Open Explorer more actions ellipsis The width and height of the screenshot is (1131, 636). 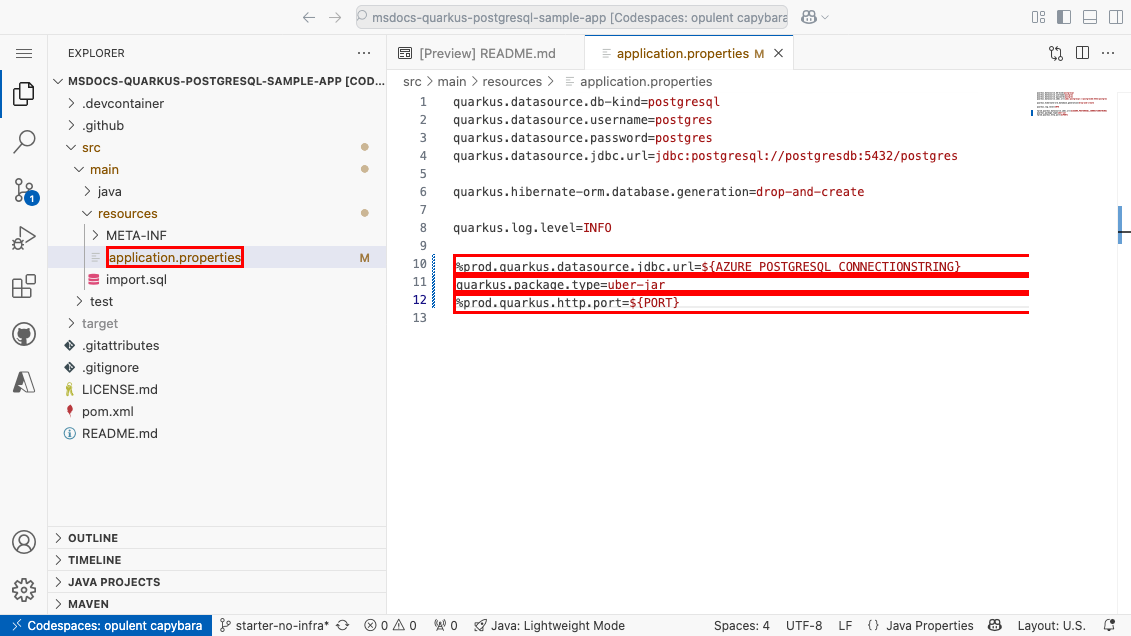pos(364,53)
